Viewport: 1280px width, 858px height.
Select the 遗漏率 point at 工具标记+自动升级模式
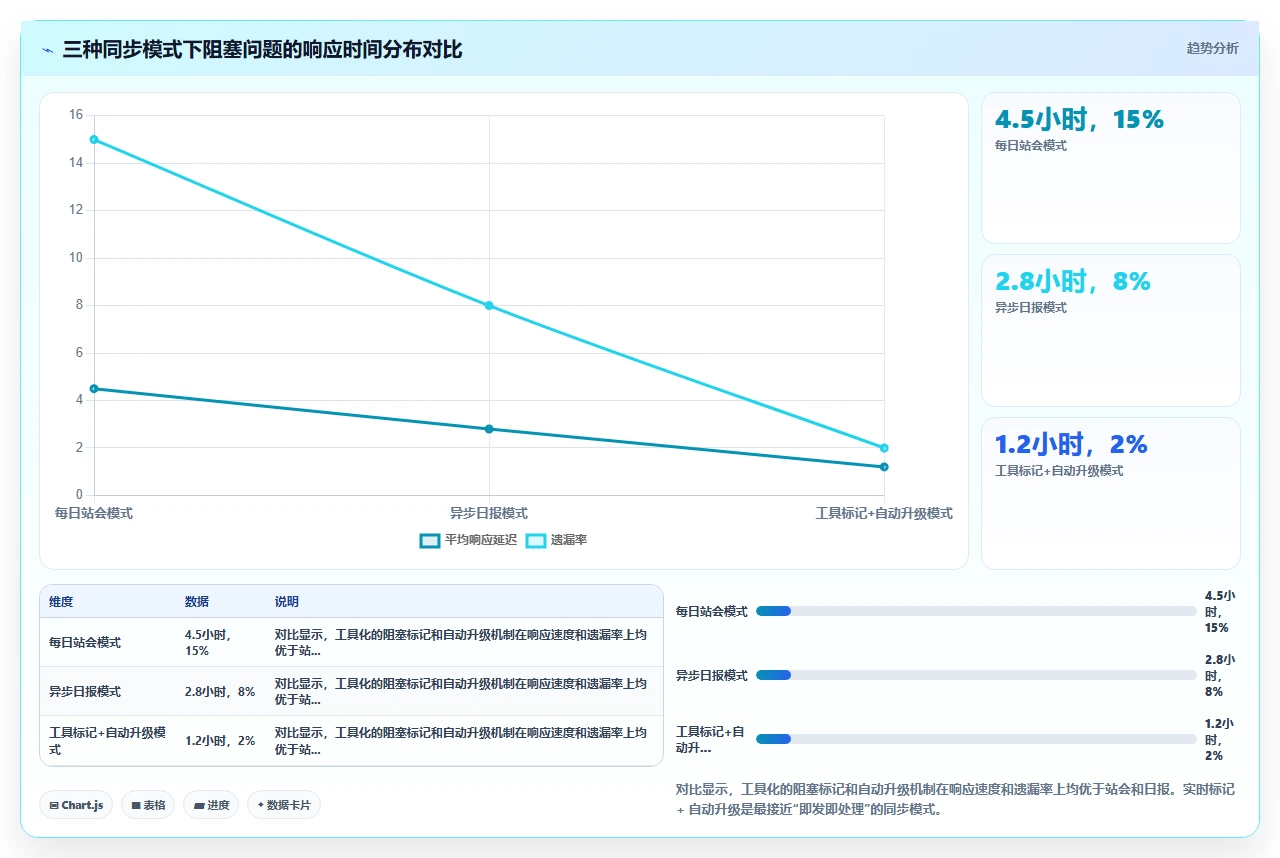(x=884, y=448)
